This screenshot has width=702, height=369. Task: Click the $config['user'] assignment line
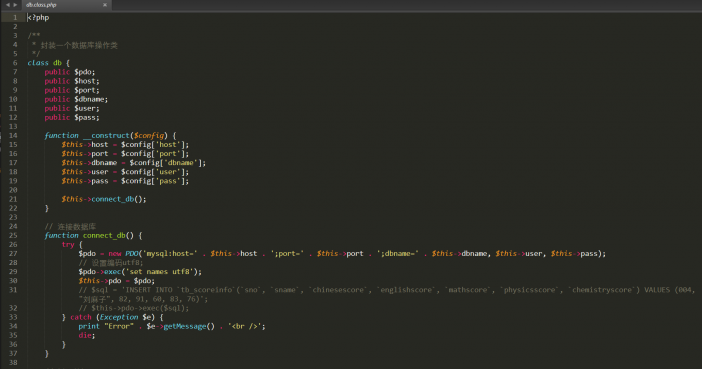point(125,172)
